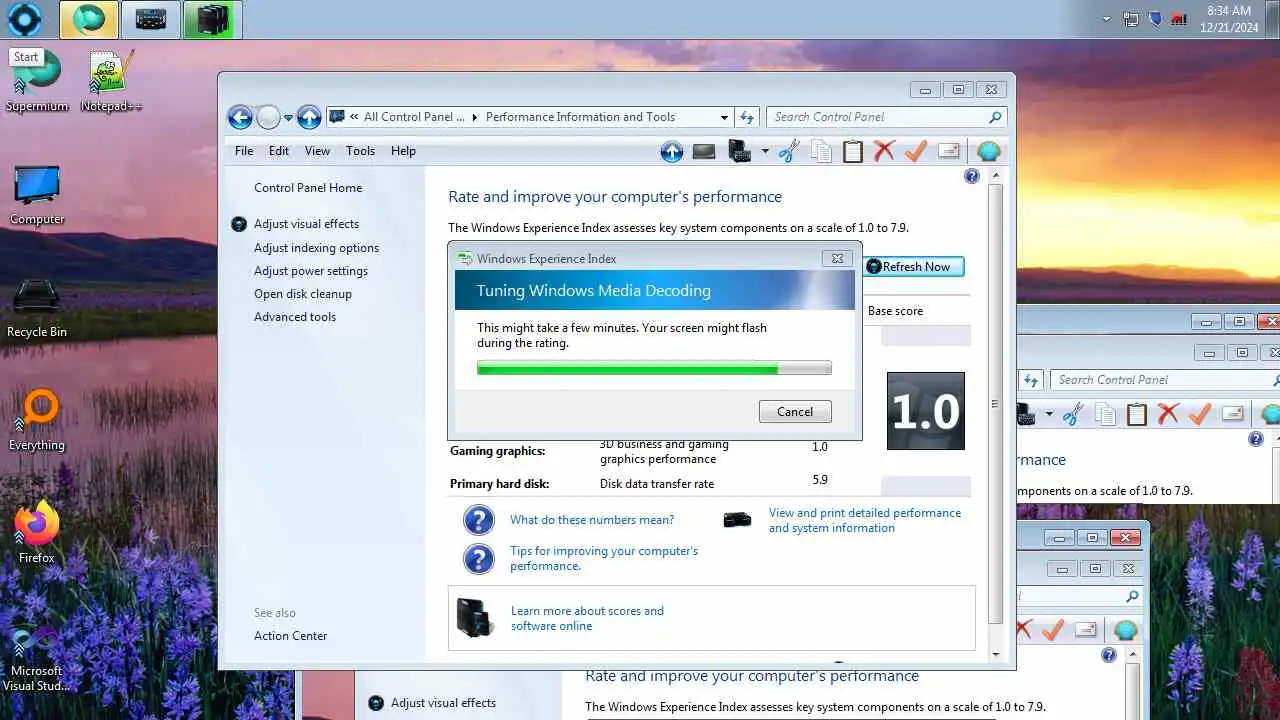Open the Firefox desktop shortcut
1280x720 pixels.
[x=37, y=533]
